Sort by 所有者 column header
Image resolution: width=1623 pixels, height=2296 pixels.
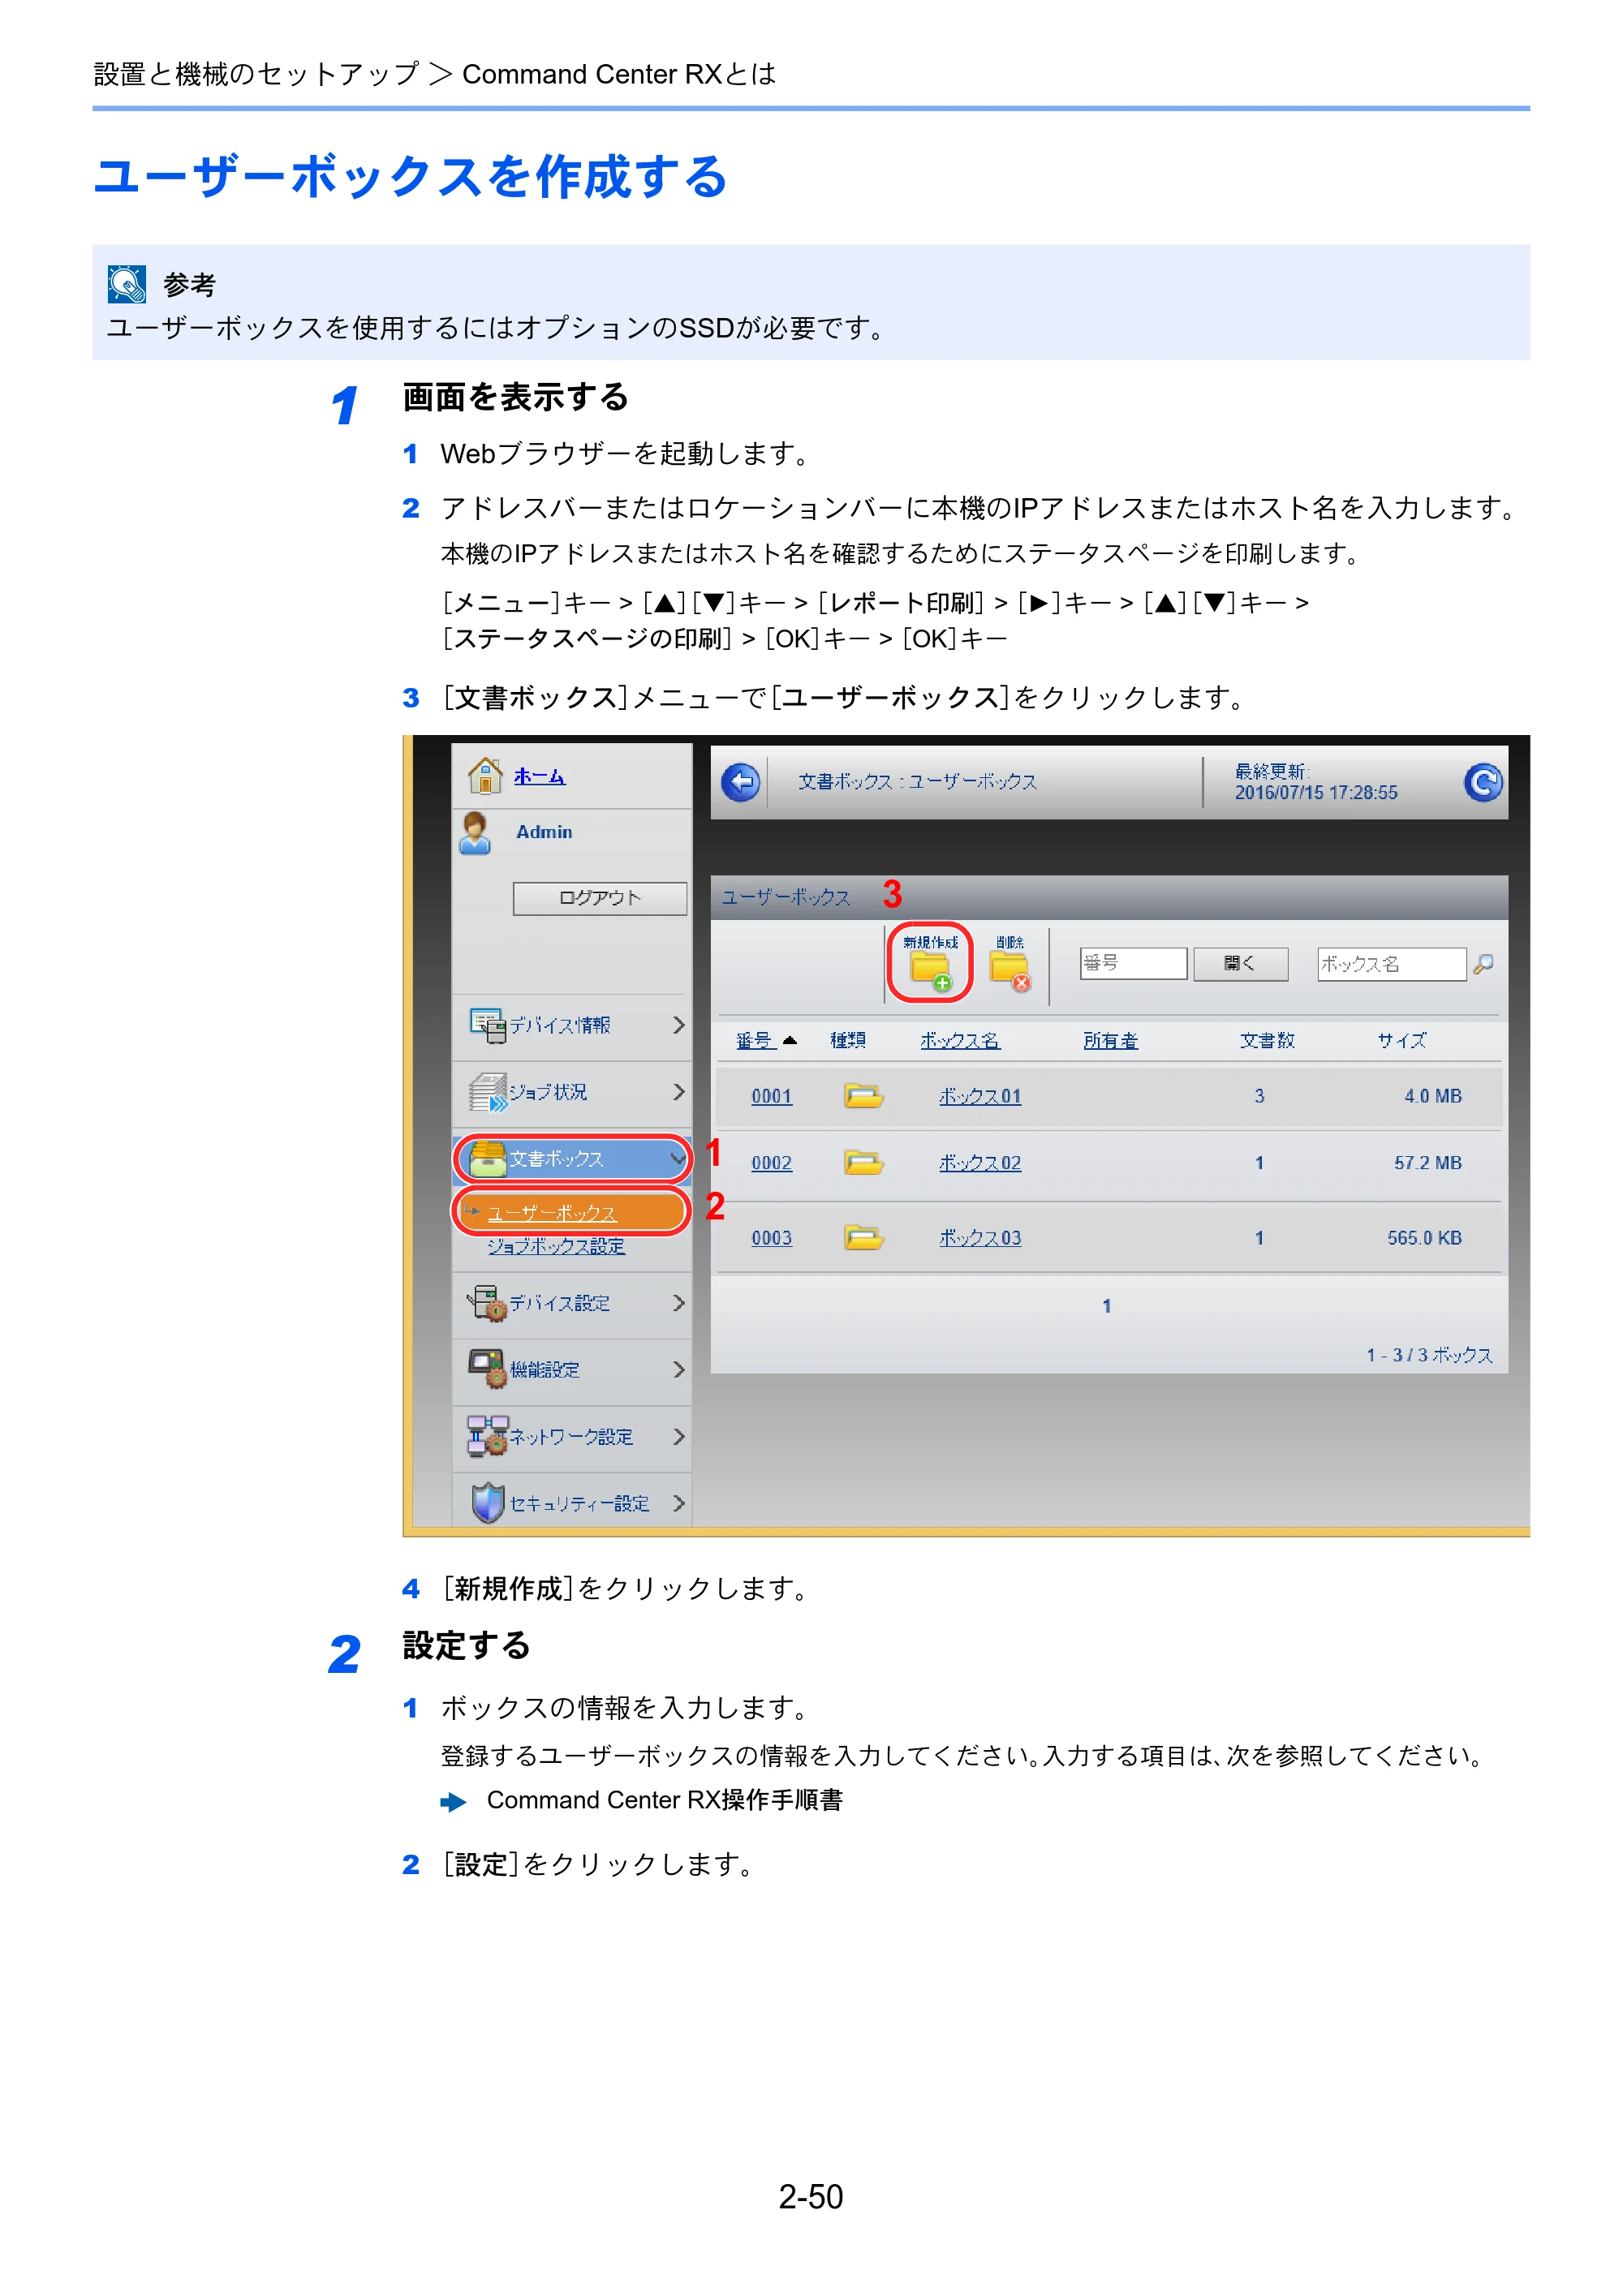1111,1040
